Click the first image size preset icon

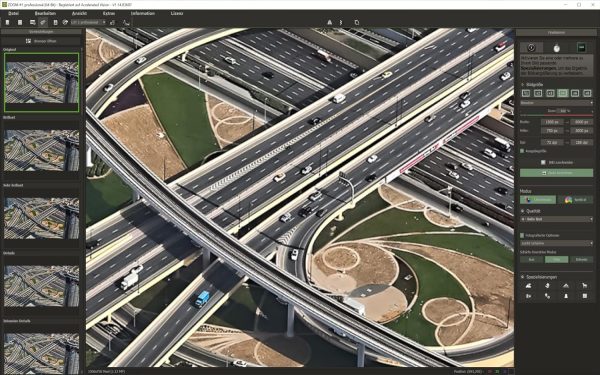tap(526, 93)
